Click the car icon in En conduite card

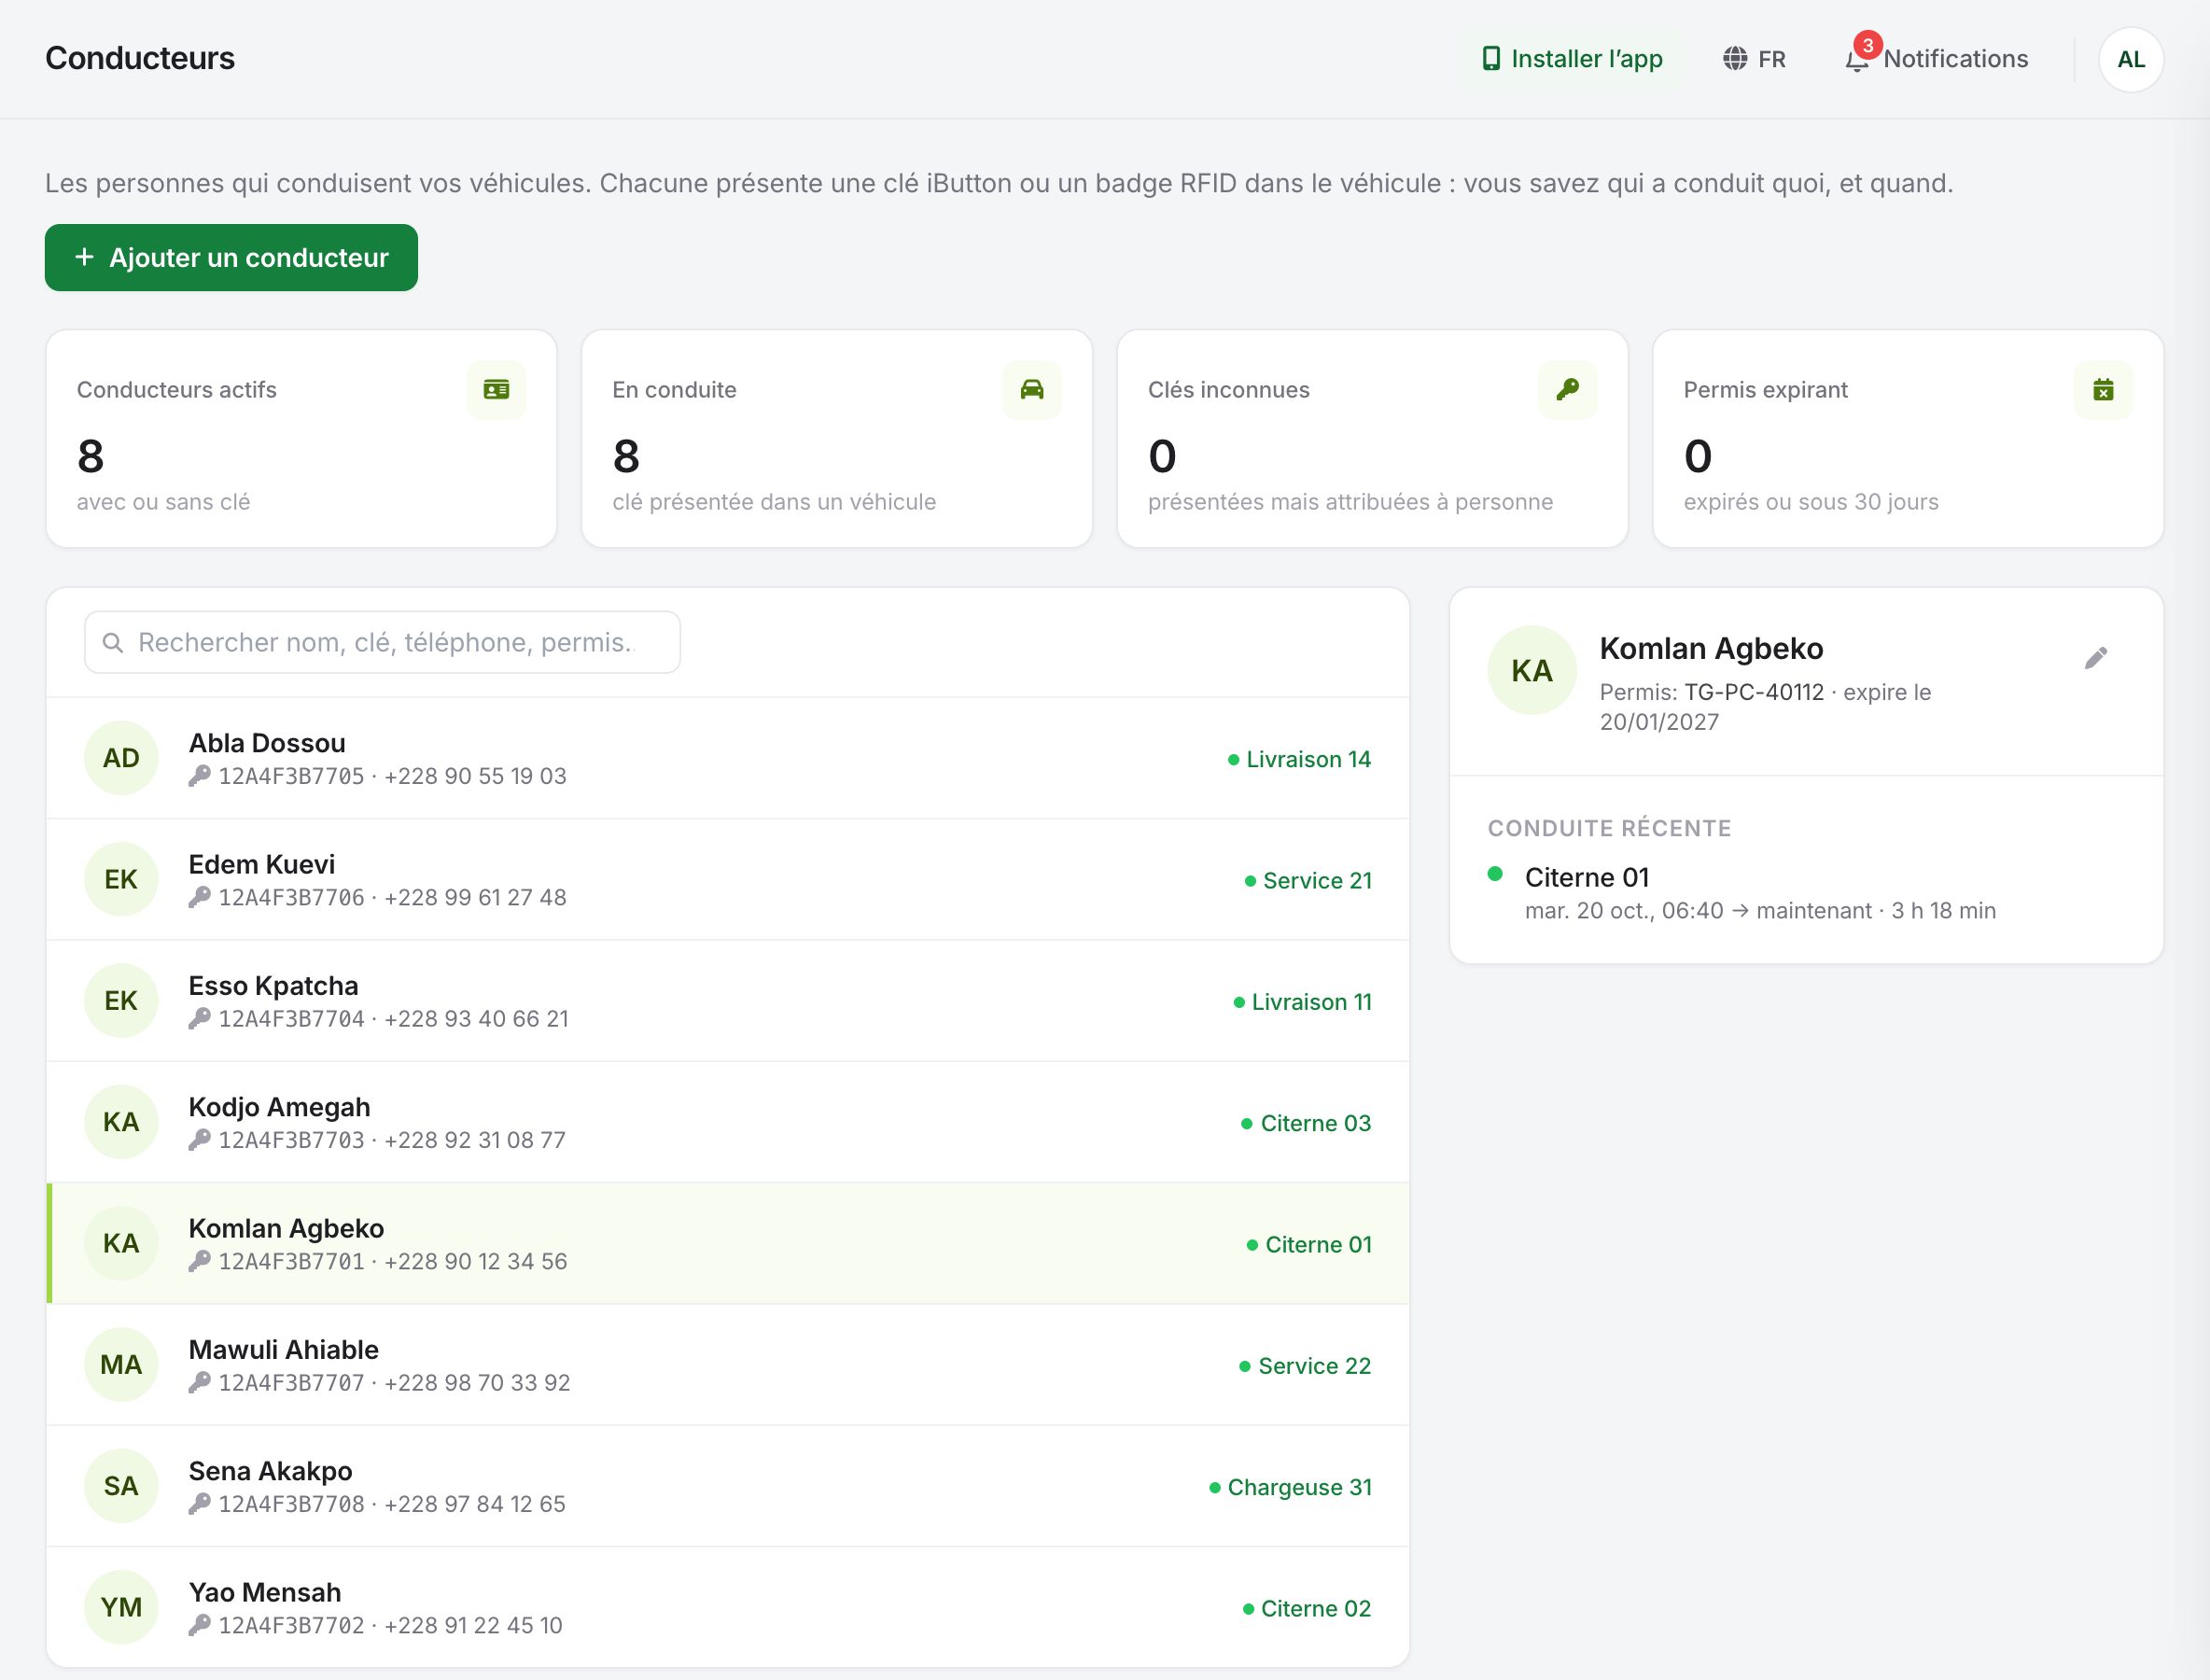(x=1032, y=389)
